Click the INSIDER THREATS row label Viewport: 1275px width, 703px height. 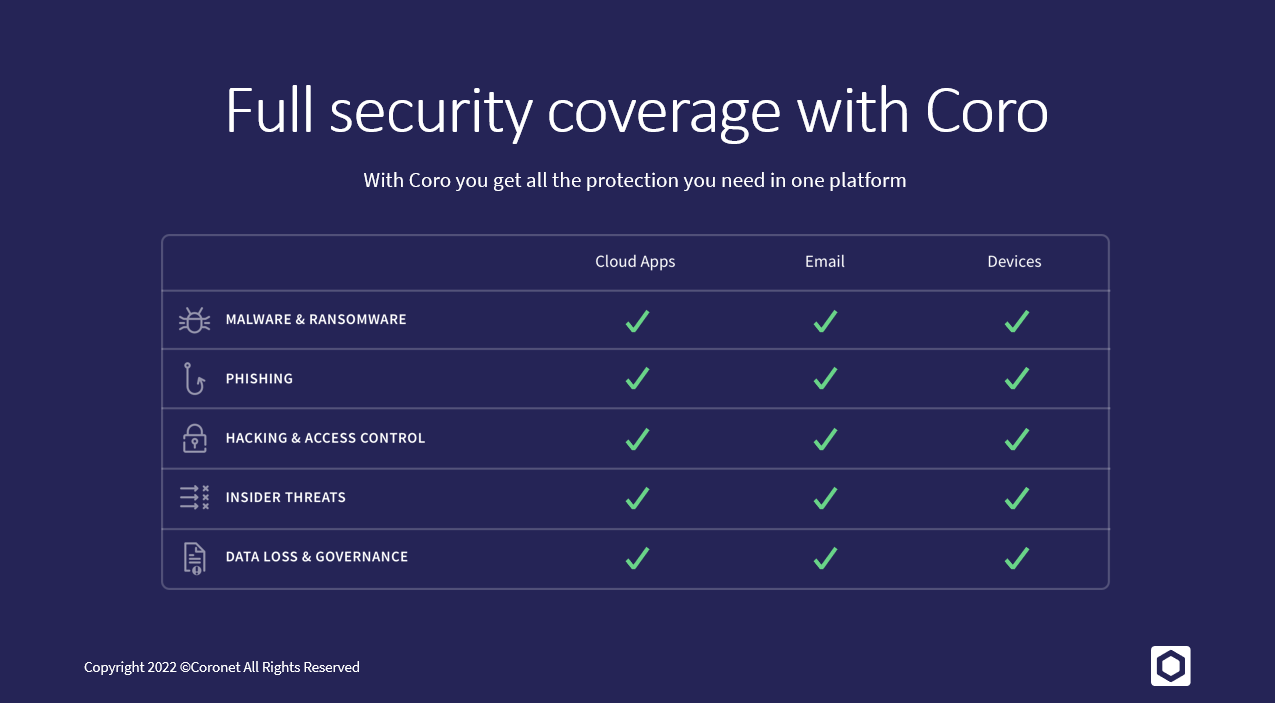[x=286, y=497]
